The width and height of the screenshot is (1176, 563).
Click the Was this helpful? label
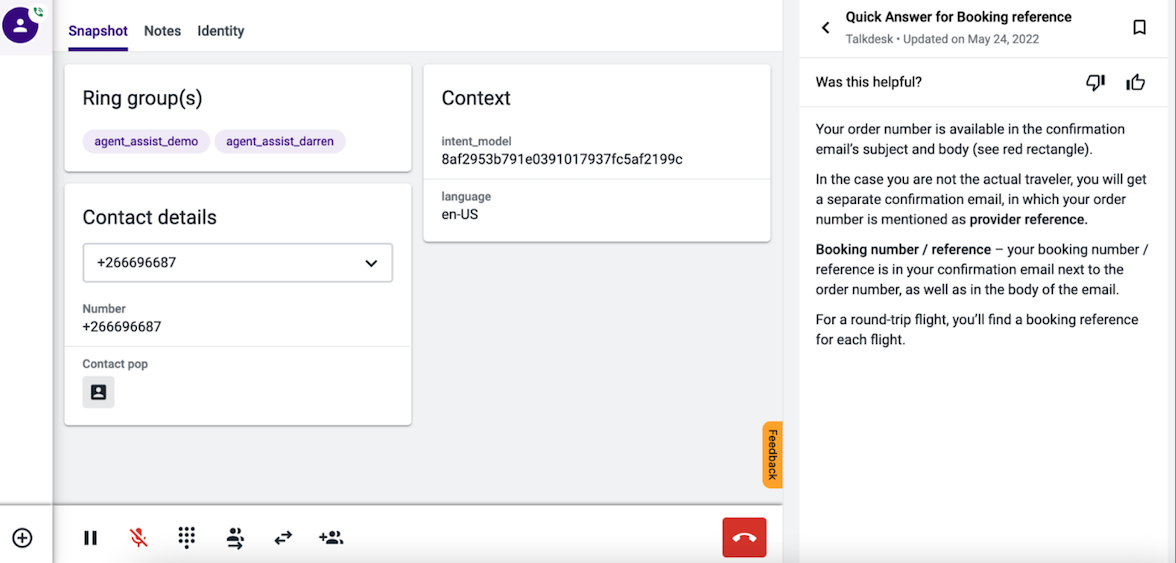pyautogui.click(x=868, y=82)
